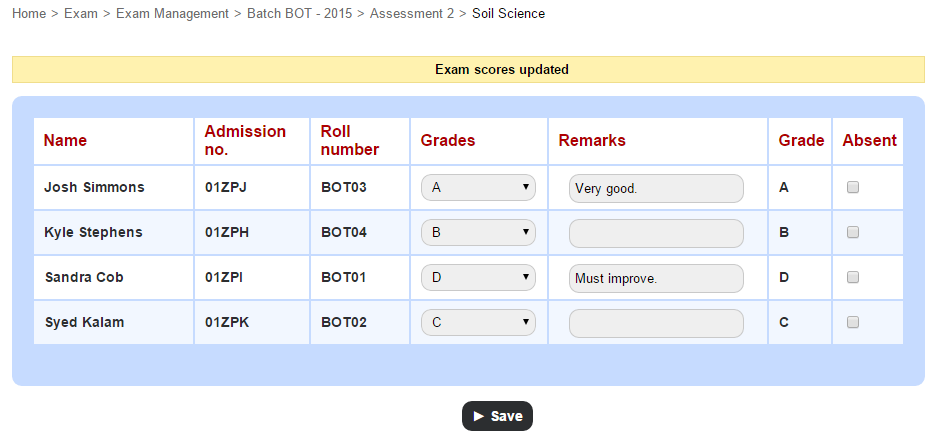Mark Josh Simmons as absent

point(853,187)
